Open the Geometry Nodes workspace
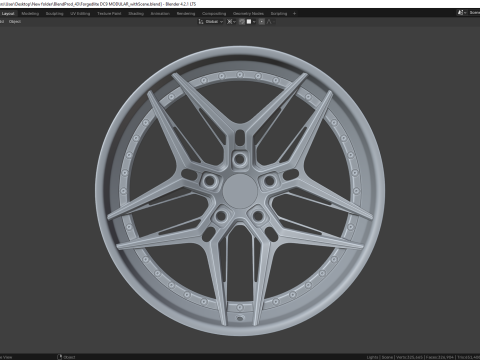 point(248,14)
